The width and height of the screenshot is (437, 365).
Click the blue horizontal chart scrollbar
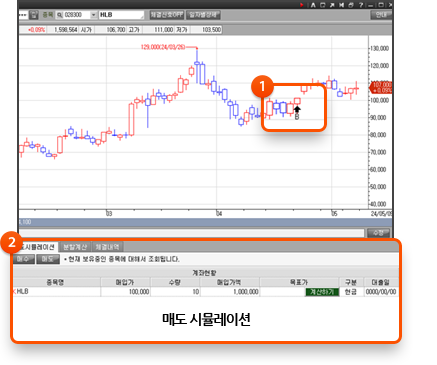[205, 222]
